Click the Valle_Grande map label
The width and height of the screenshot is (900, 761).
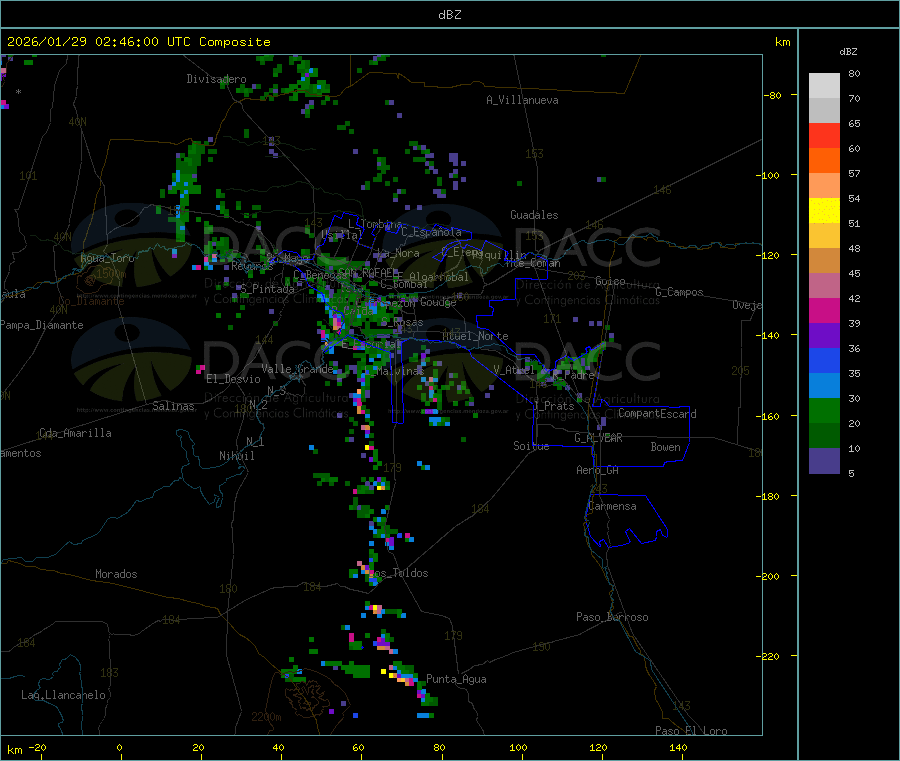click(297, 368)
